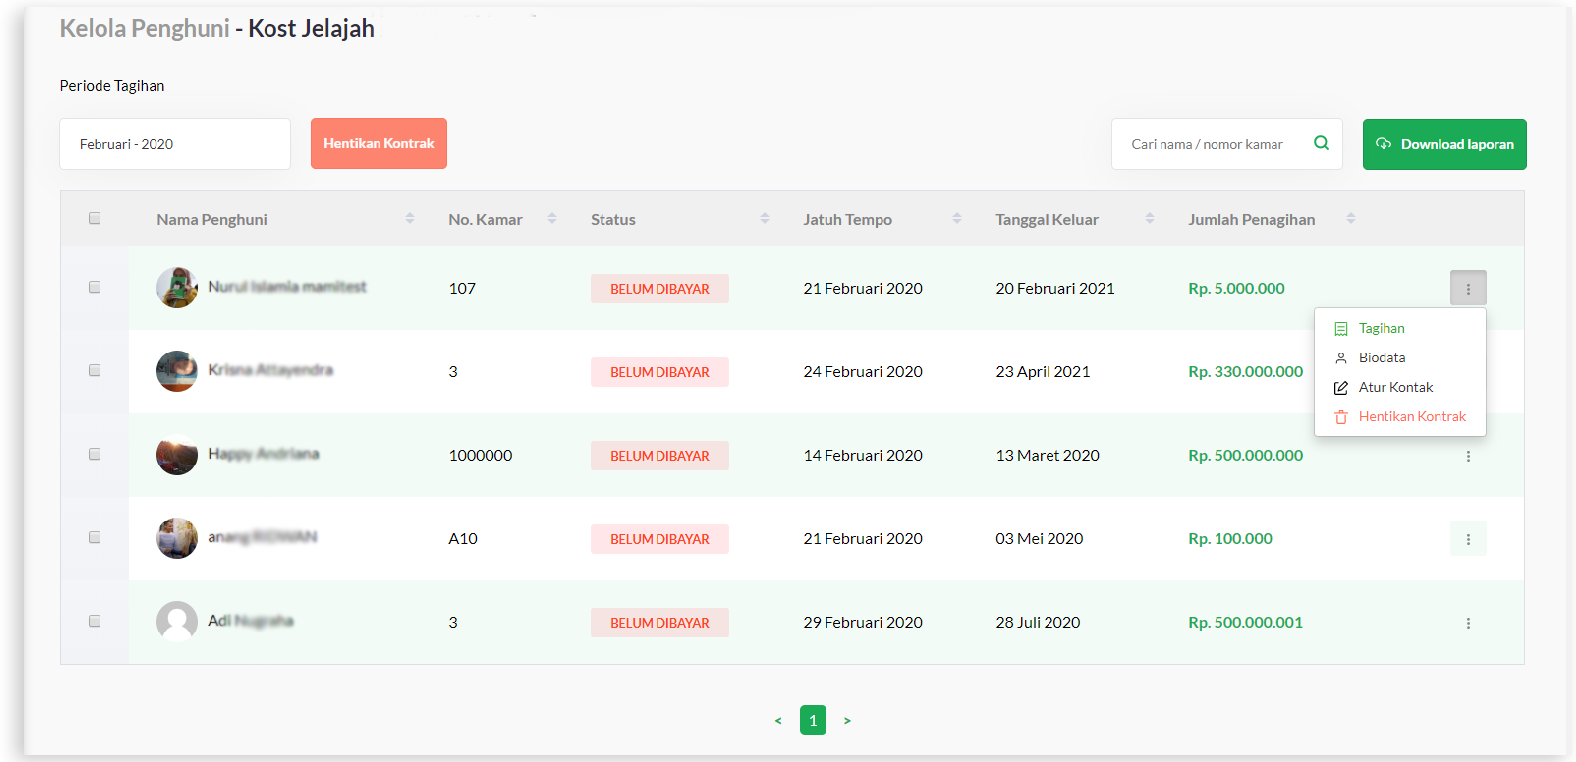Click the red Hentikan Kontrak button
Image resolution: width=1576 pixels, height=762 pixels.
(x=379, y=143)
